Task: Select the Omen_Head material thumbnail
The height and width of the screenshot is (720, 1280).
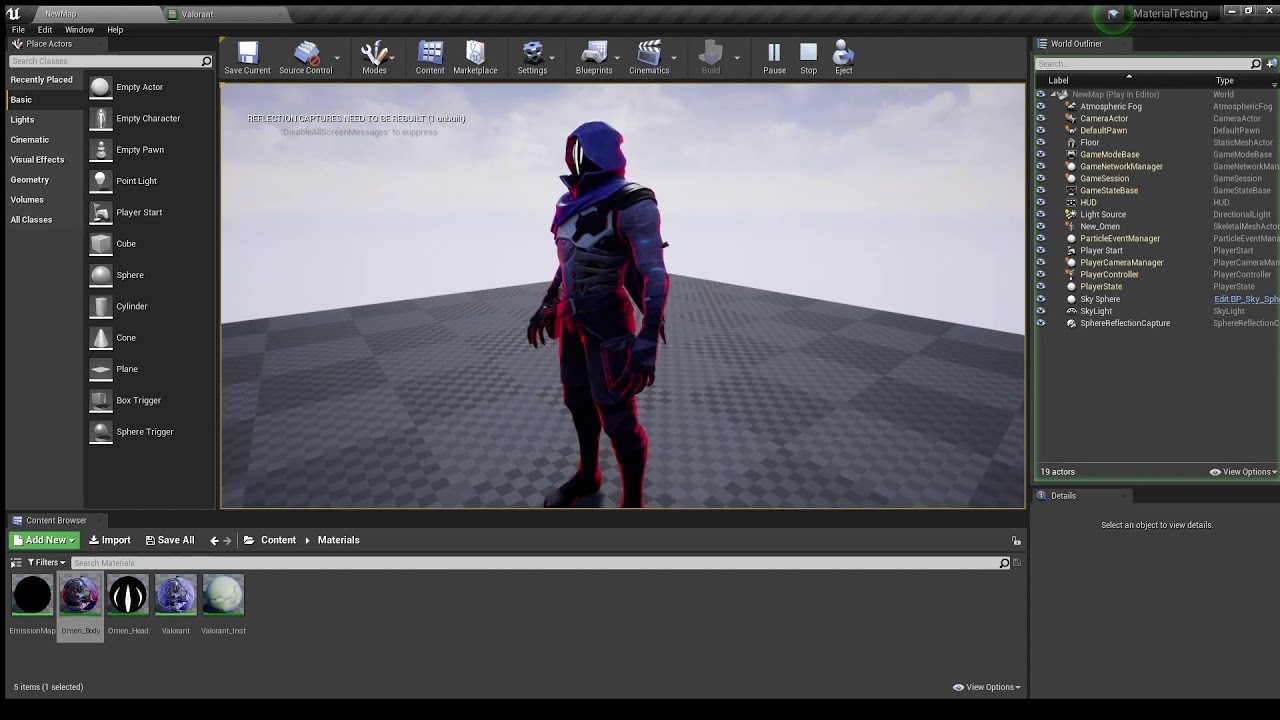Action: click(128, 595)
